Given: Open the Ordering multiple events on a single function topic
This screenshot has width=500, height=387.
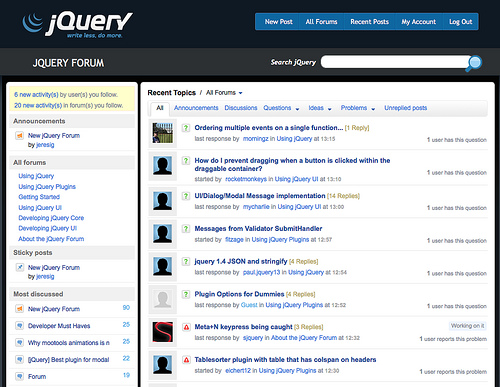Looking at the screenshot, I should (x=269, y=128).
